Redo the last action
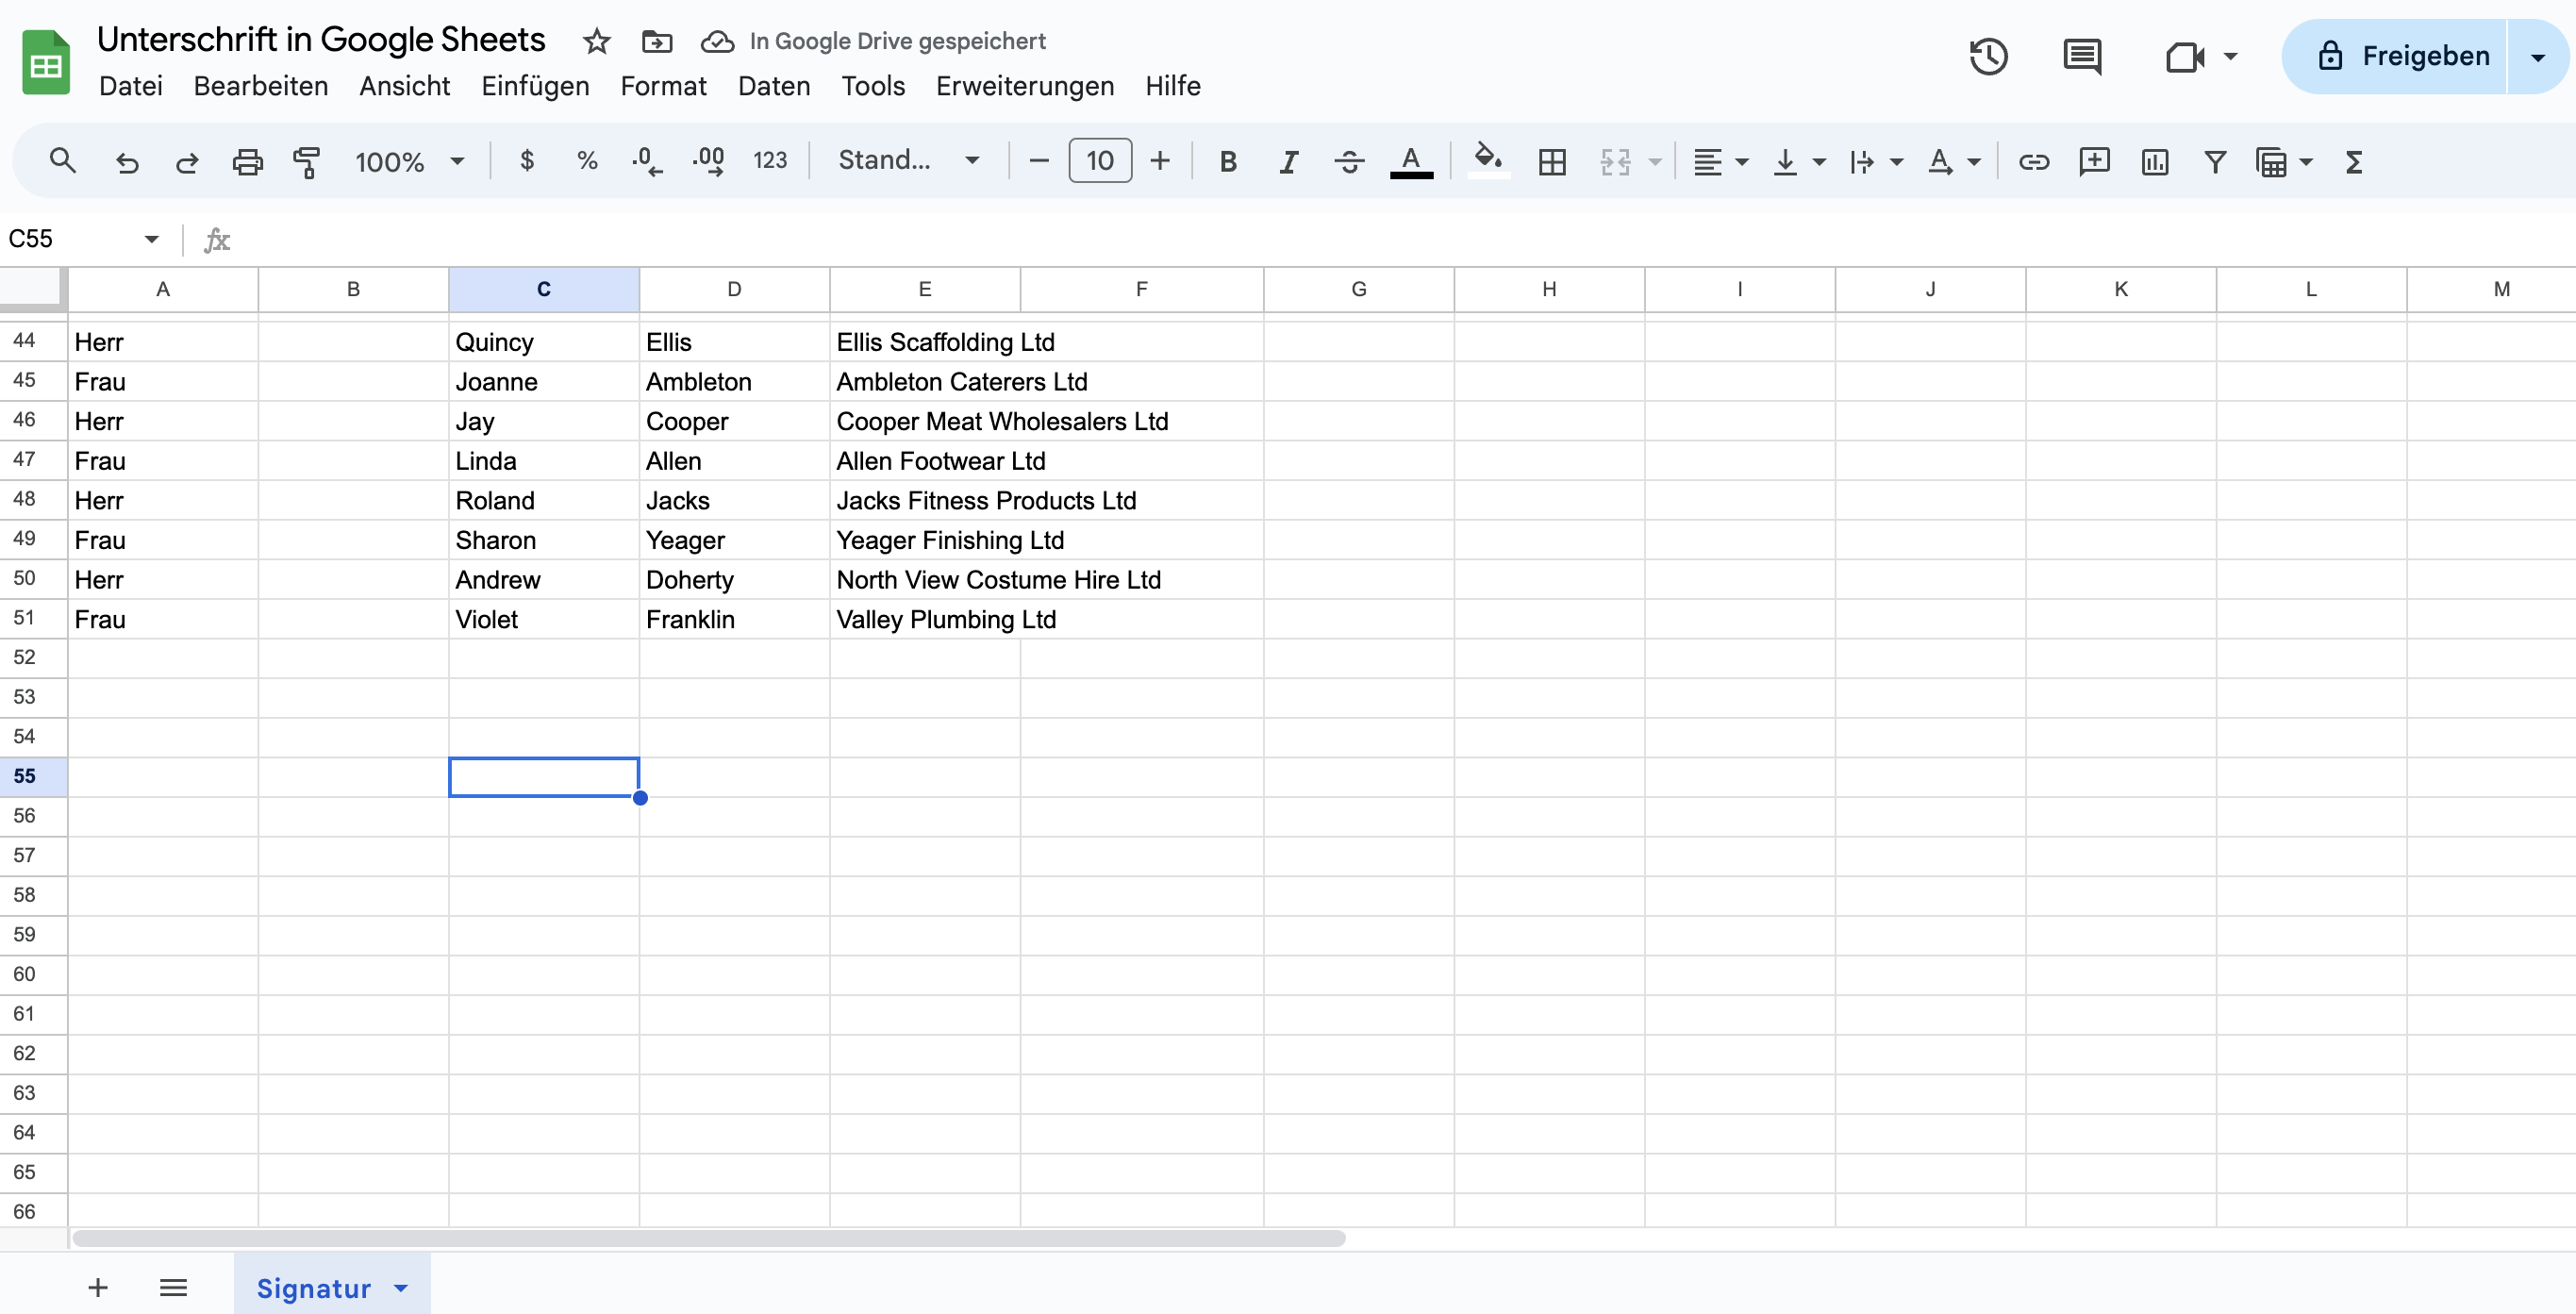 tap(187, 161)
